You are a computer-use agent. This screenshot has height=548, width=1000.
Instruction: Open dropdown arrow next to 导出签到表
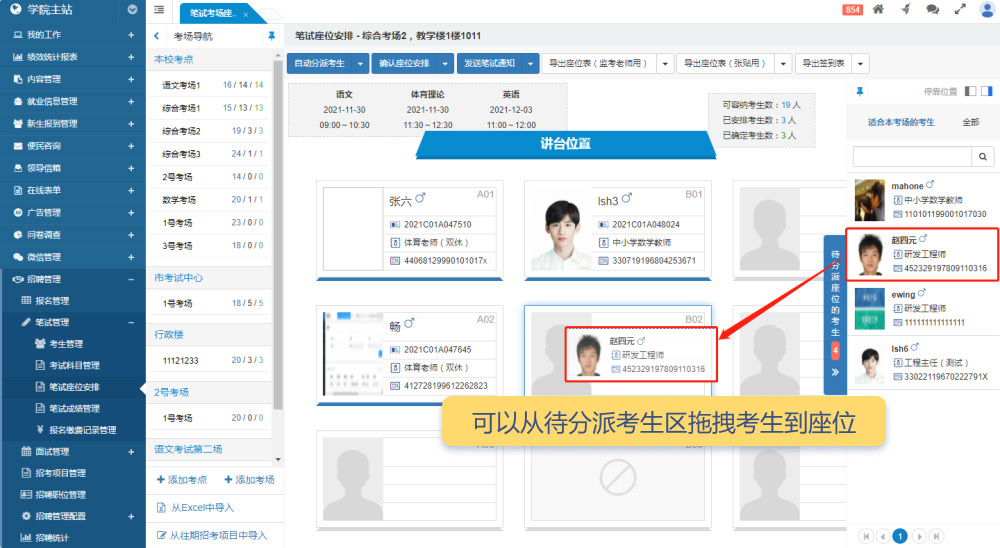[860, 63]
